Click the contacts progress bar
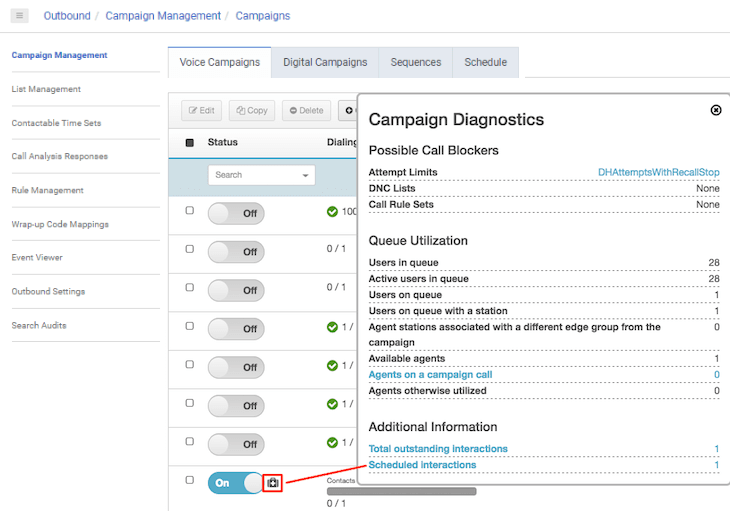The width and height of the screenshot is (730, 511). tap(401, 491)
